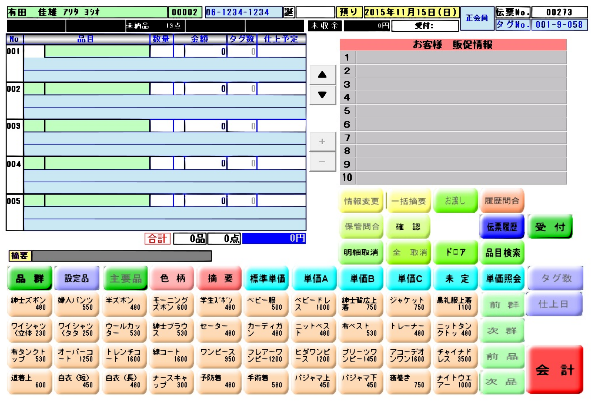Select 標準単価 standard price option
Screen dimensions: 598x405
(x=267, y=278)
